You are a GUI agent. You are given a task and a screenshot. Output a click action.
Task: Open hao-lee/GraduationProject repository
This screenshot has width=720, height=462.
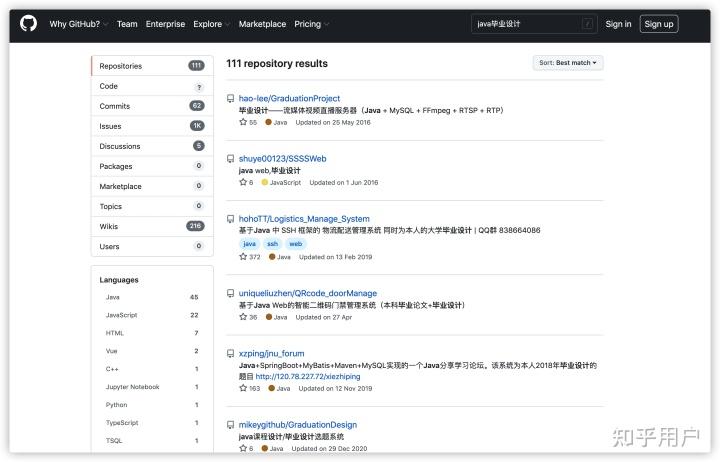click(289, 98)
